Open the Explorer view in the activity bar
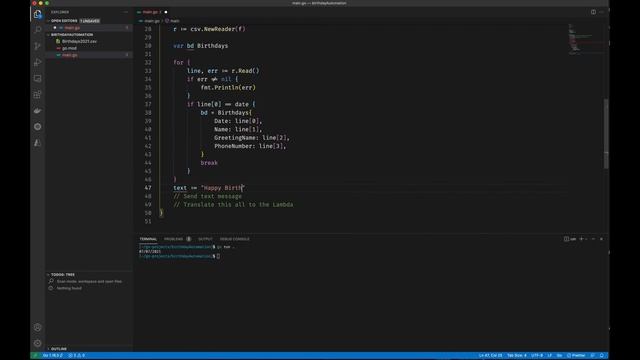Viewport: 640px width, 360px height. 38,14
